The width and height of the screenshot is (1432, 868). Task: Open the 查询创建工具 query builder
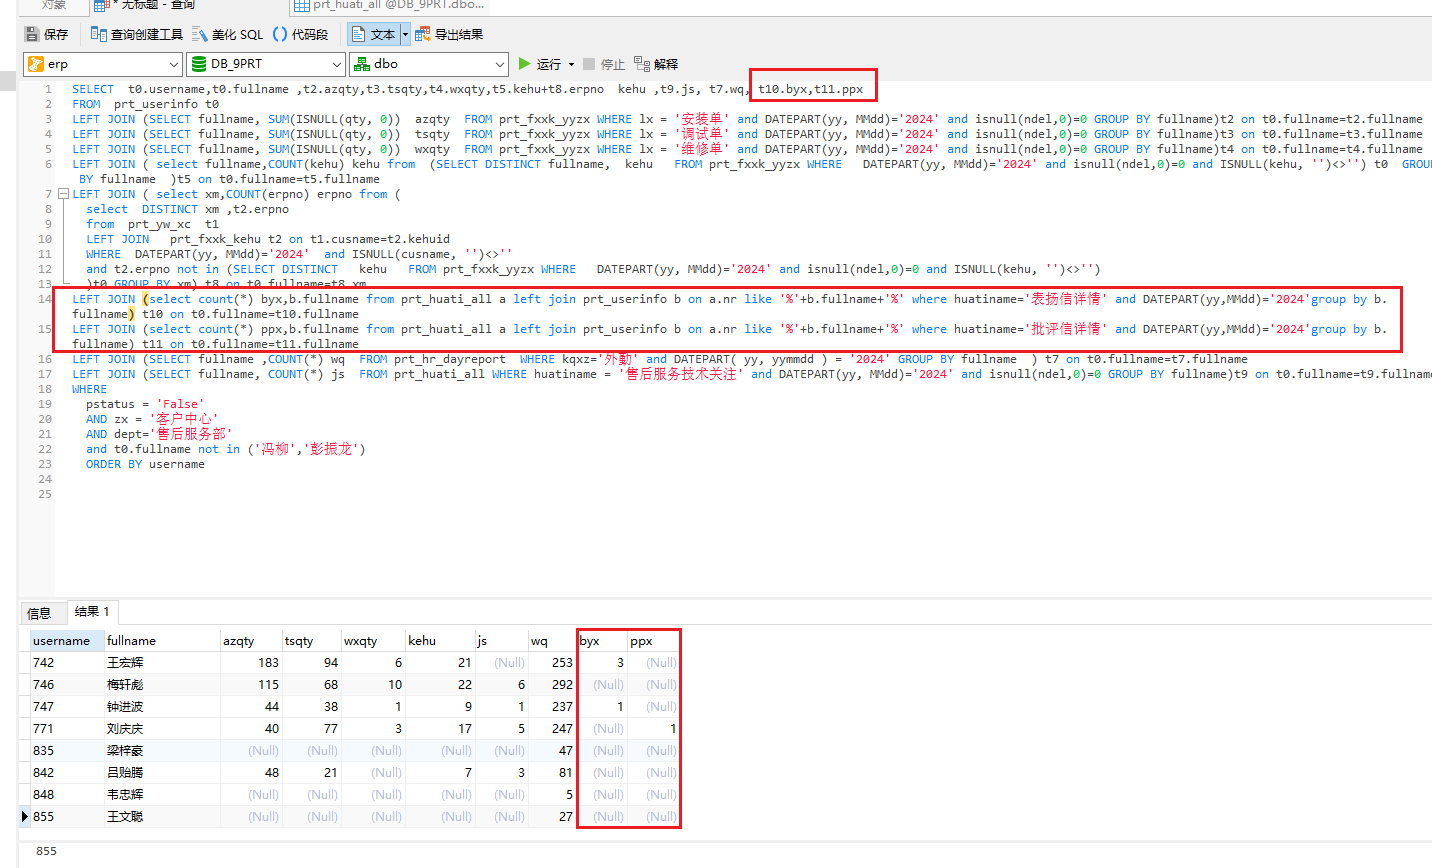(x=137, y=34)
